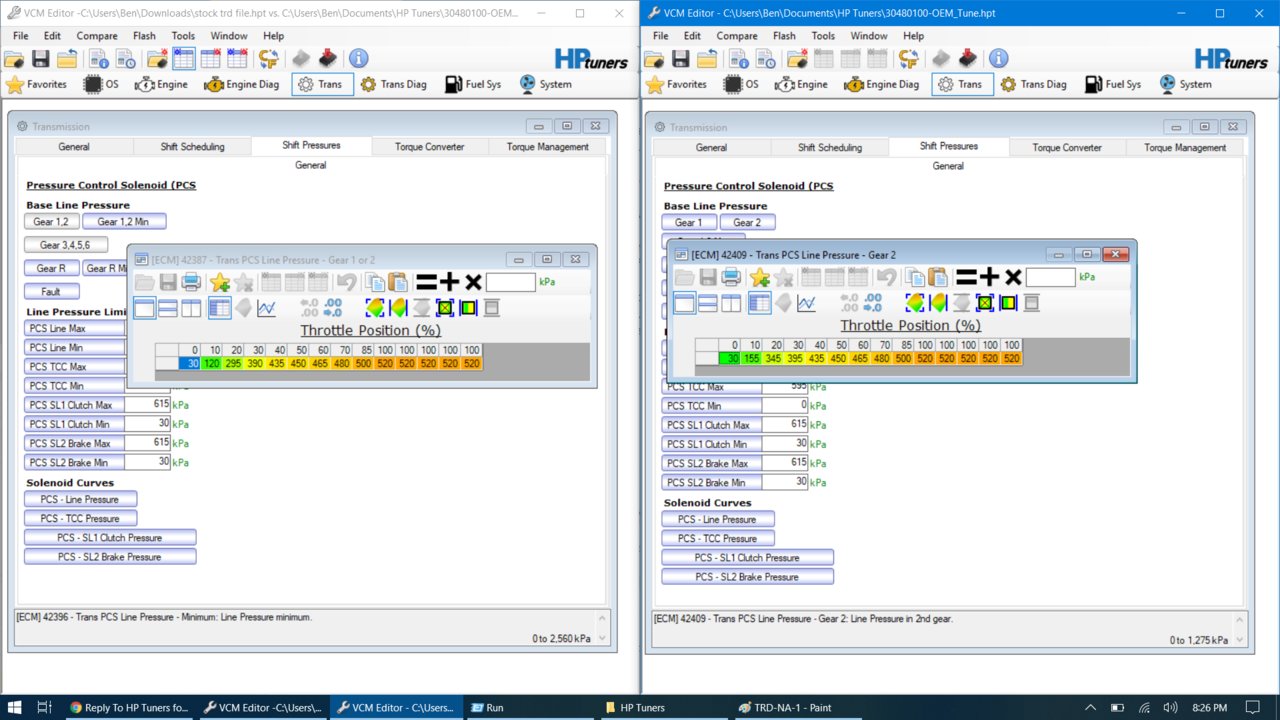The image size is (1280, 720).
Task: Select cell 295 in Gear 1 or 2 table
Action: coord(233,364)
